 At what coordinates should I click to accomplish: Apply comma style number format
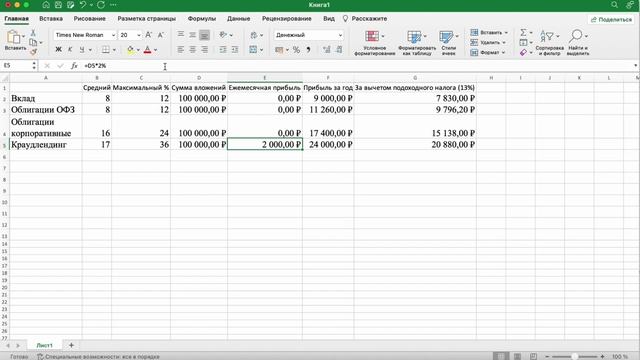(309, 50)
